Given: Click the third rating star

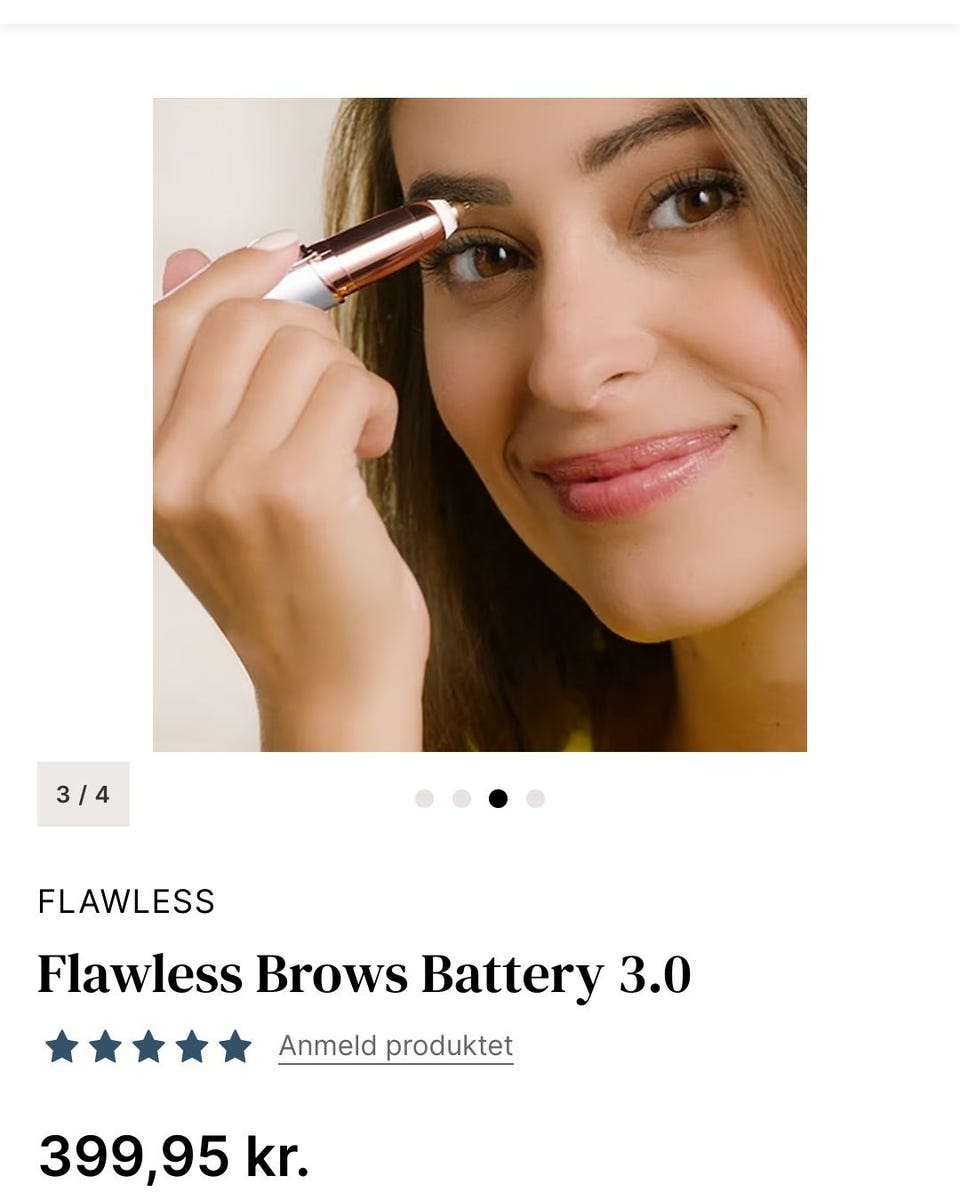Looking at the screenshot, I should pos(148,1047).
